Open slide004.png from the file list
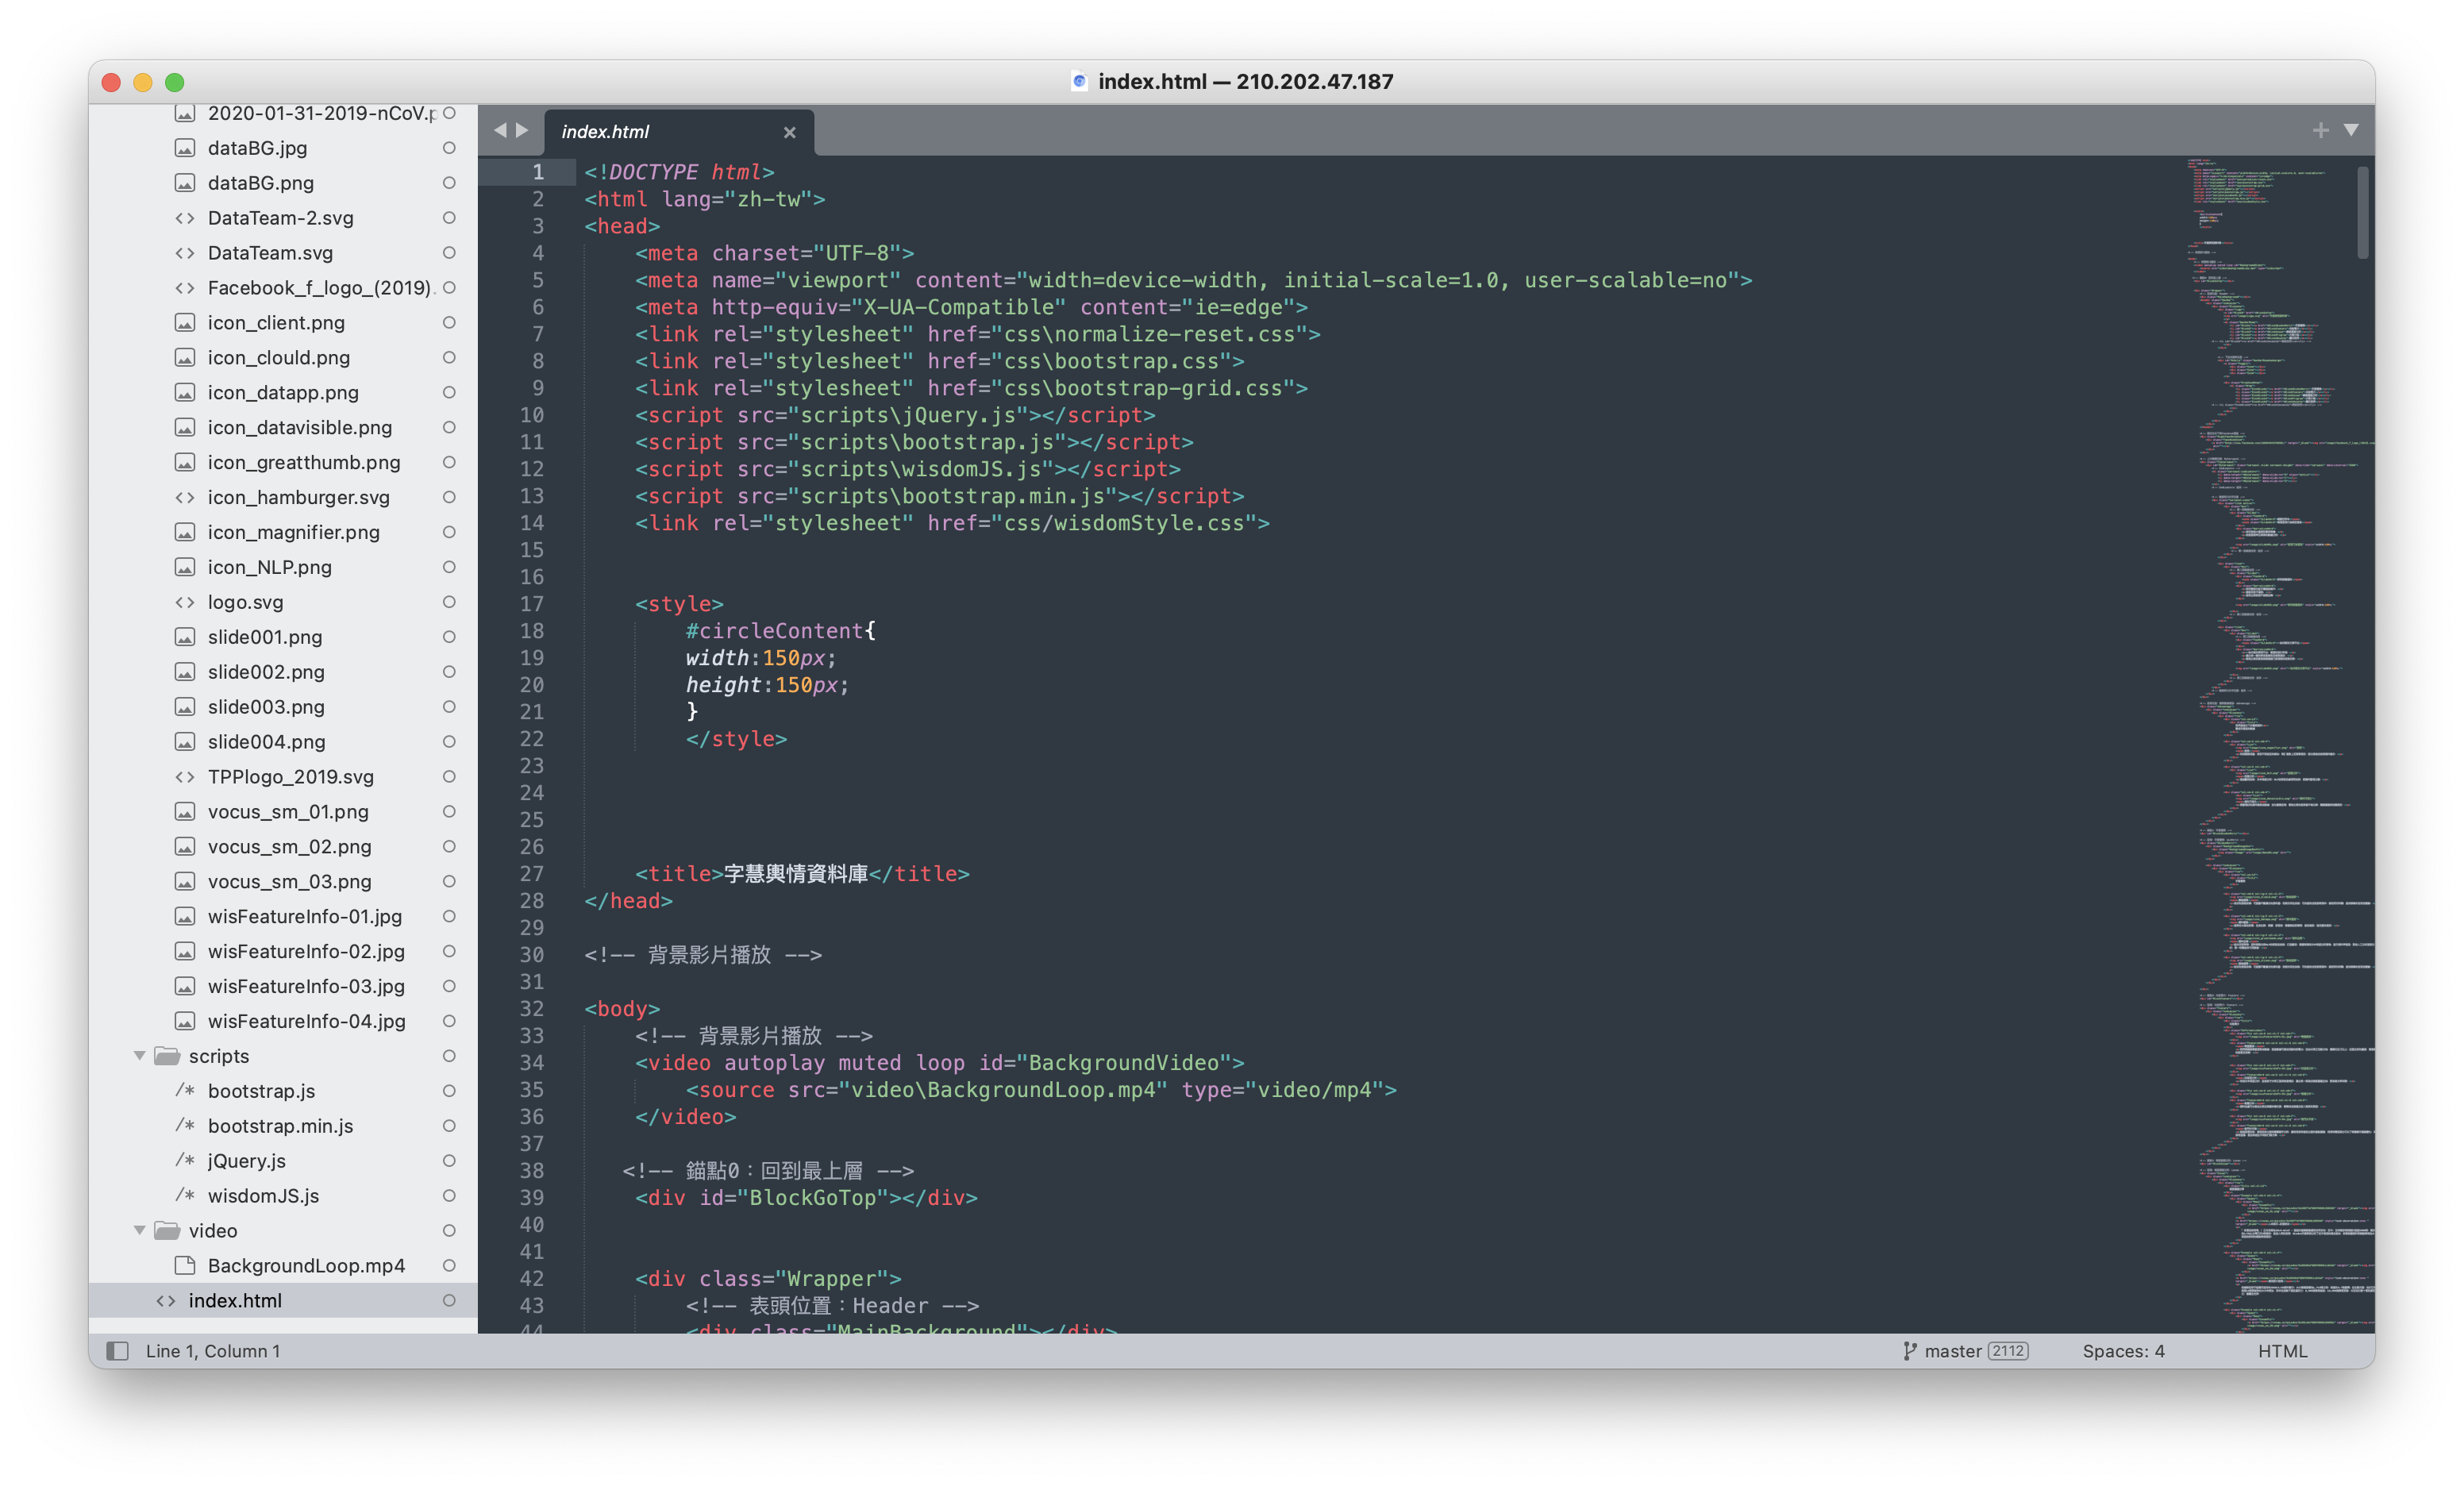The width and height of the screenshot is (2464, 1486). coord(266,742)
